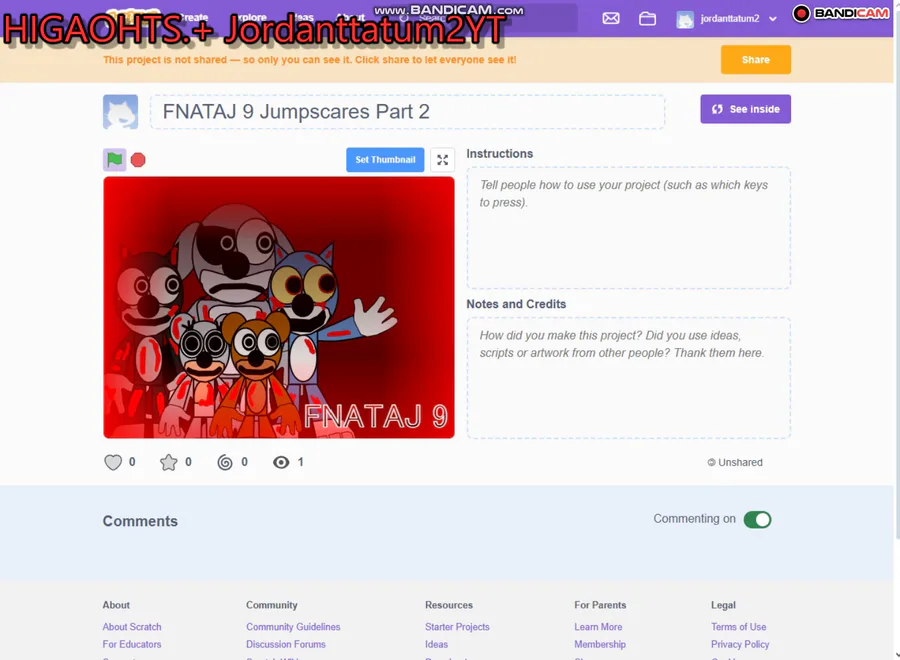The height and width of the screenshot is (660, 900).
Task: Click the star favorite icon
Action: pyautogui.click(x=169, y=462)
